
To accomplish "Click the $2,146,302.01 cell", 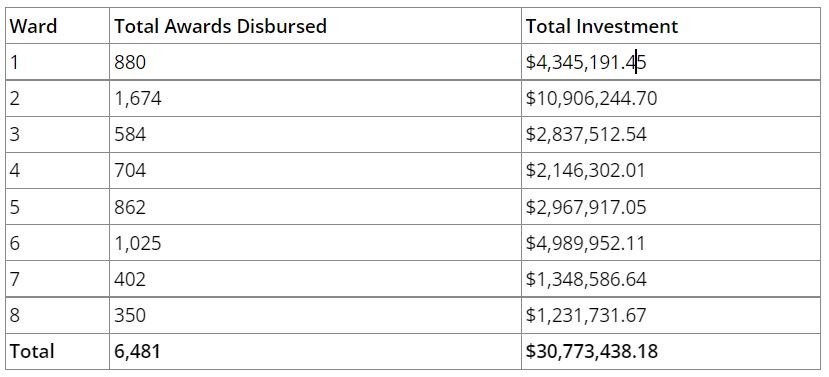I will pos(670,170).
